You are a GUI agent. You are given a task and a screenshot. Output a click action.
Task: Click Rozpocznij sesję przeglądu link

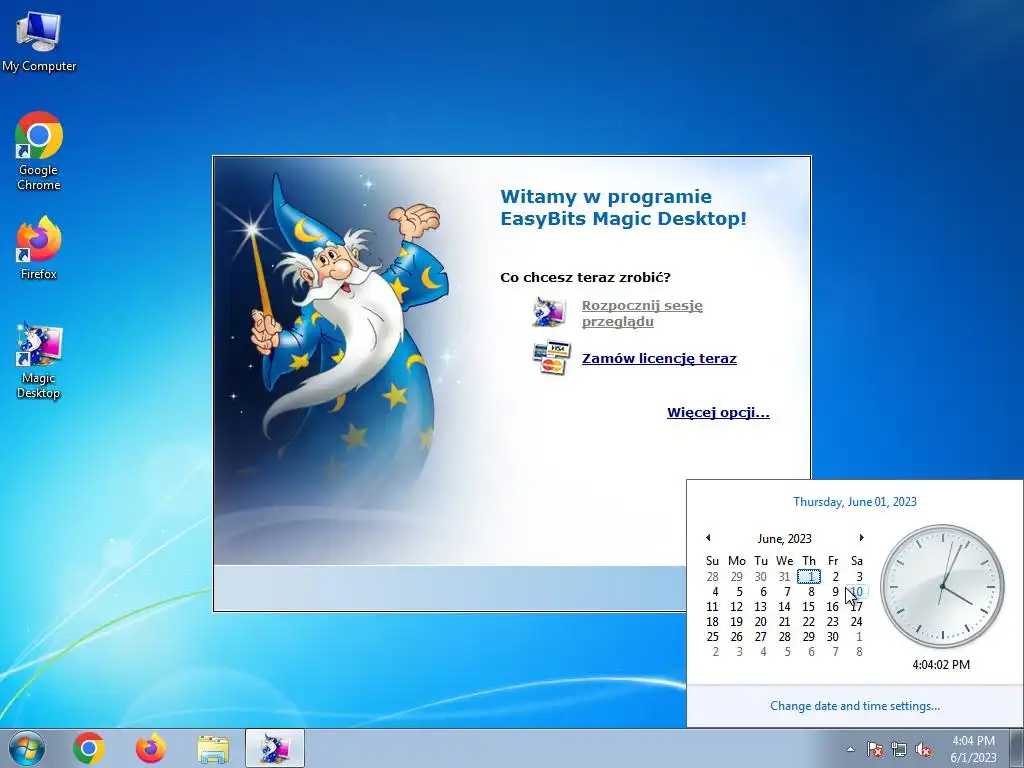click(x=642, y=313)
